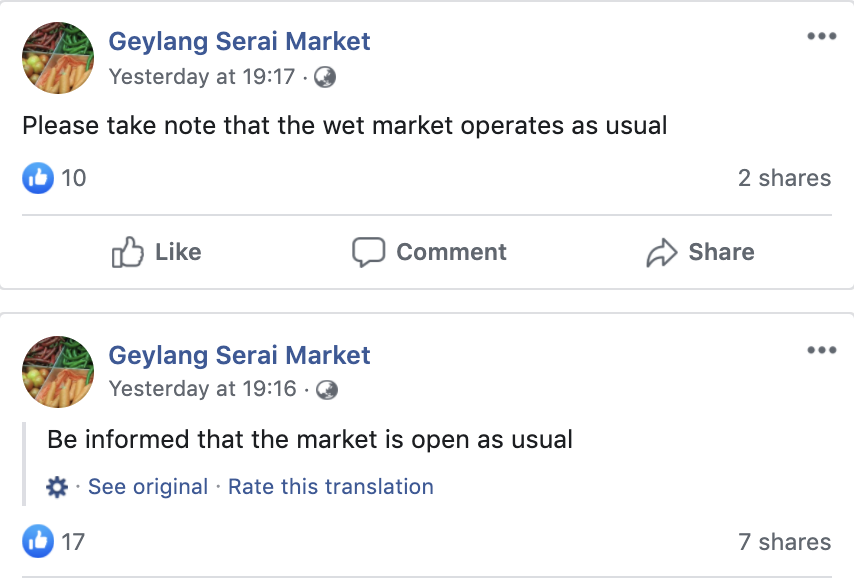Open the first post's three-dot options menu

click(821, 37)
